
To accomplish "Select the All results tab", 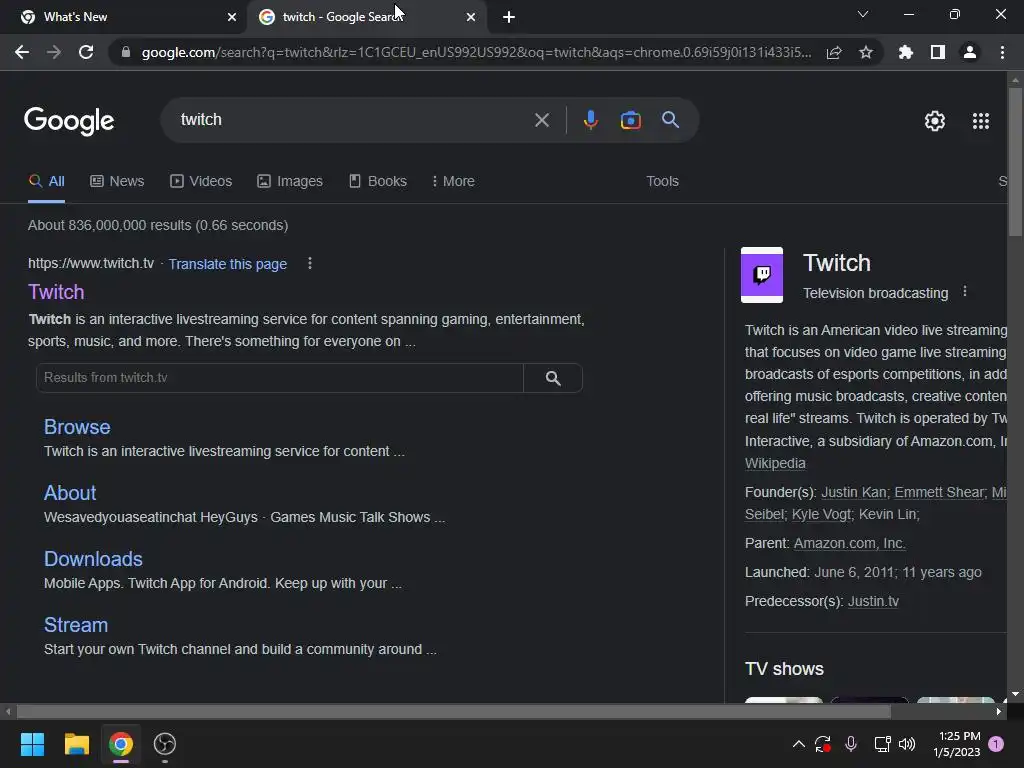I will pos(46,181).
